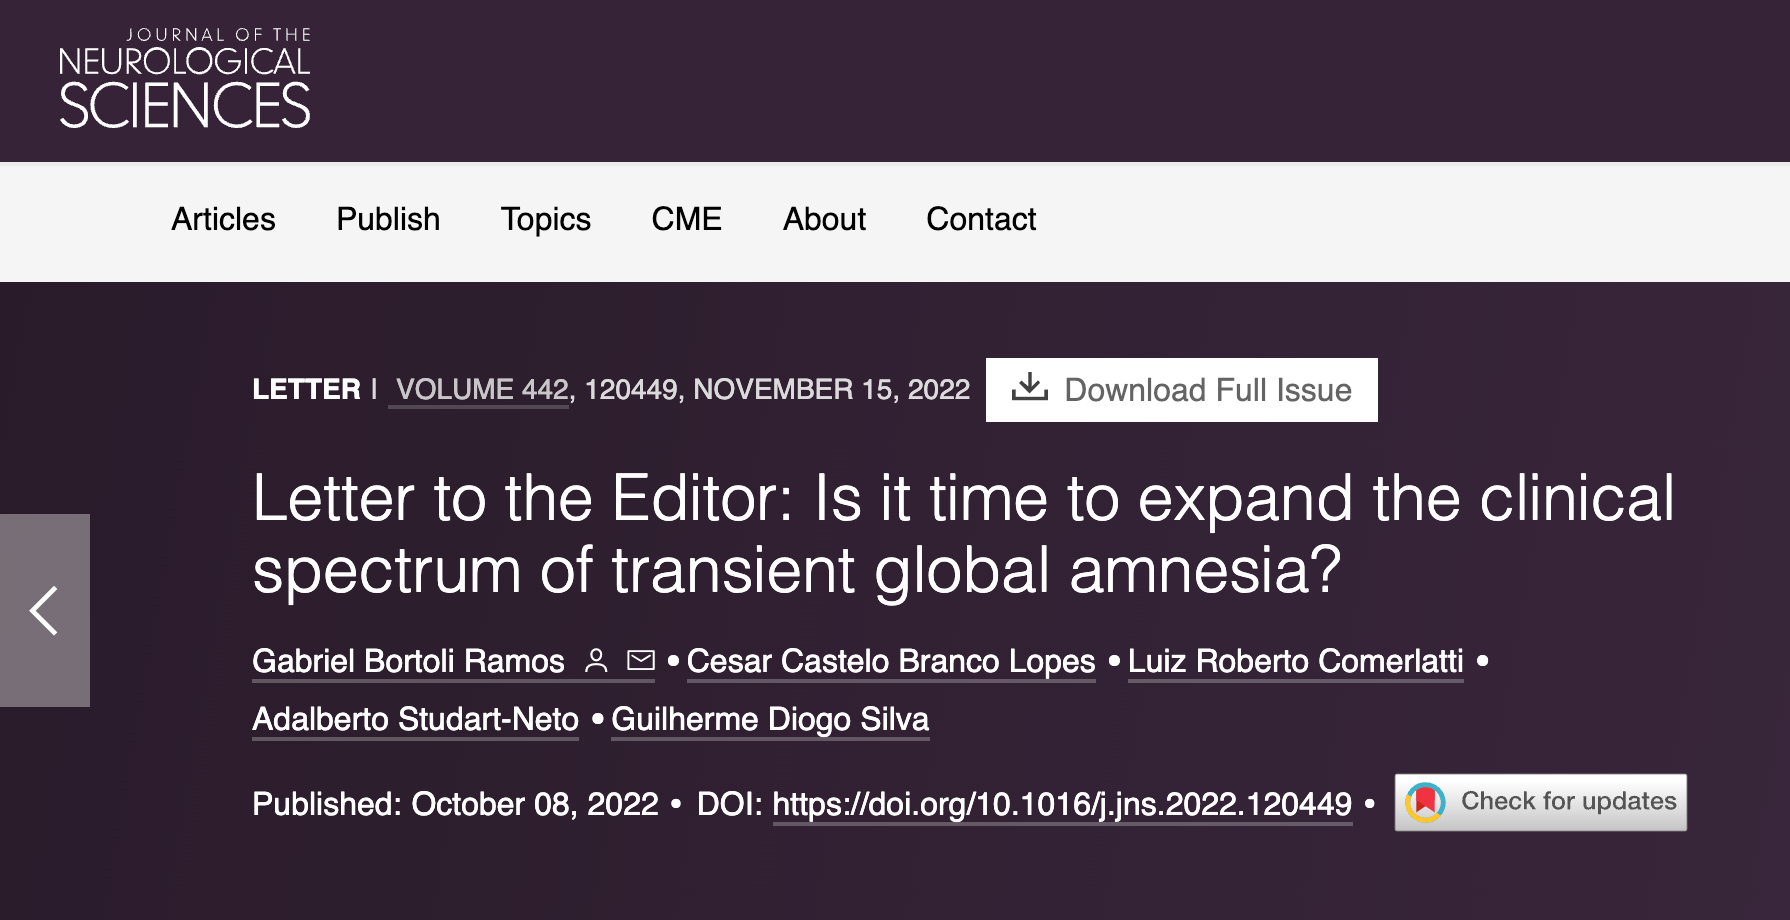View author Adalberto Studart-Neto
The height and width of the screenshot is (920, 1790).
point(415,719)
